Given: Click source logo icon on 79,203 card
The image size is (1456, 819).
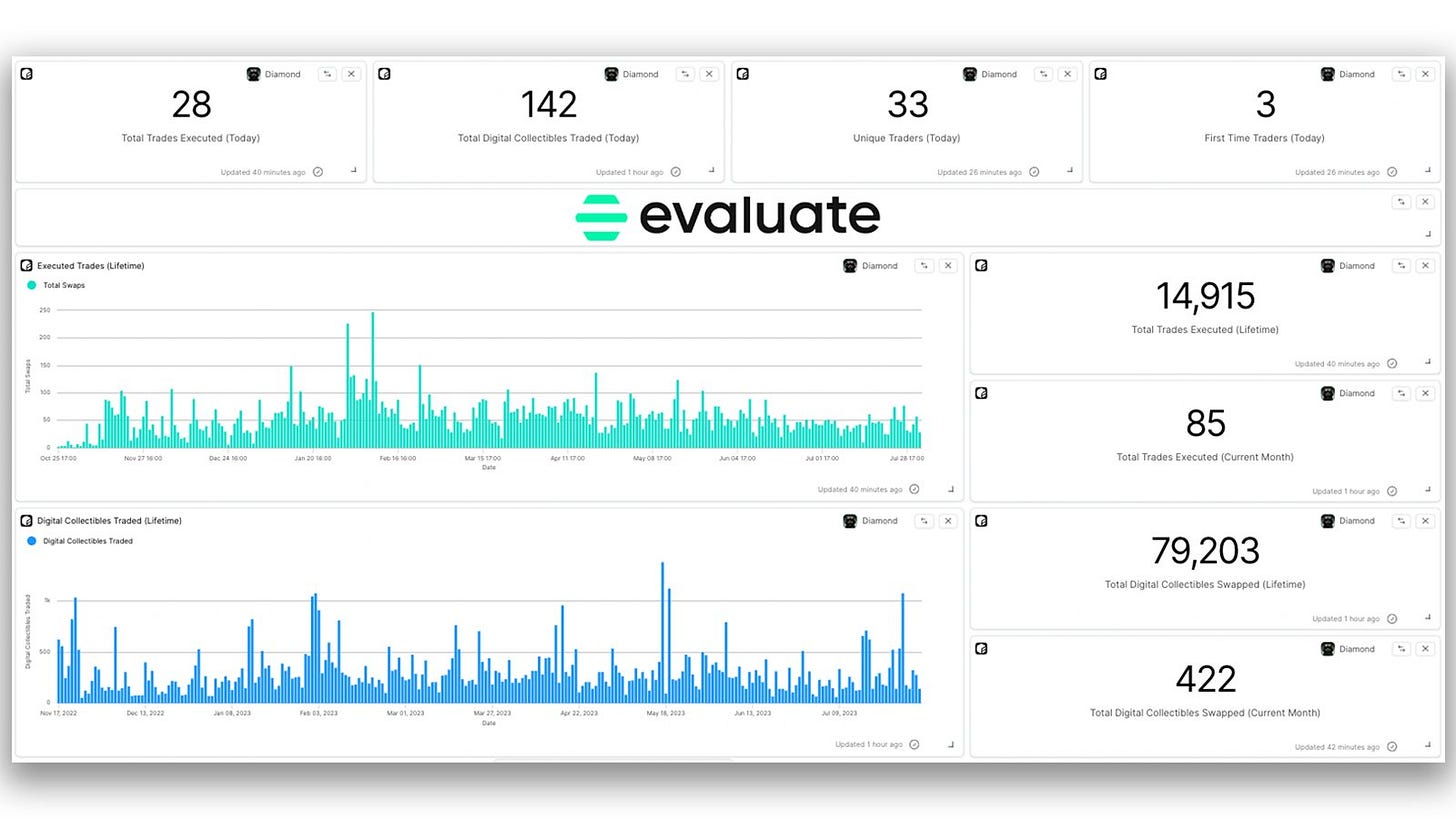Looking at the screenshot, I should pos(982,521).
